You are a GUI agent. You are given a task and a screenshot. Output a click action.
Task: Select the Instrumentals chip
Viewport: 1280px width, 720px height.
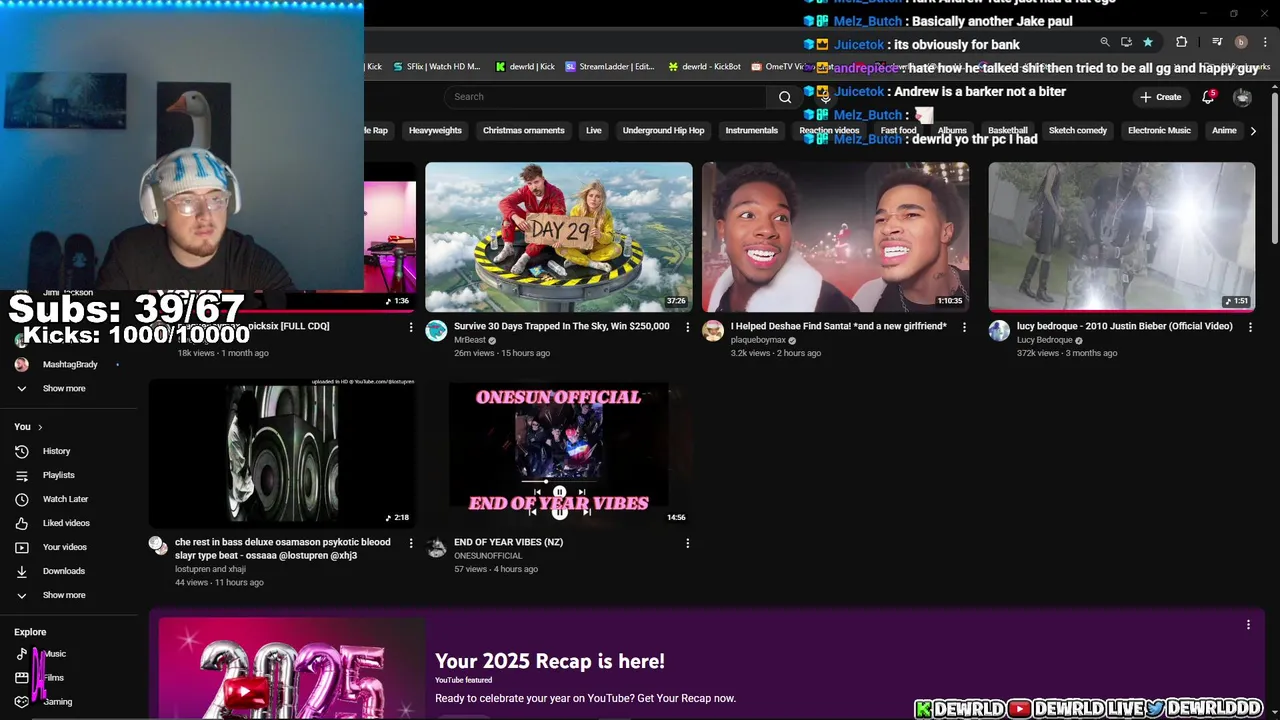(751, 131)
